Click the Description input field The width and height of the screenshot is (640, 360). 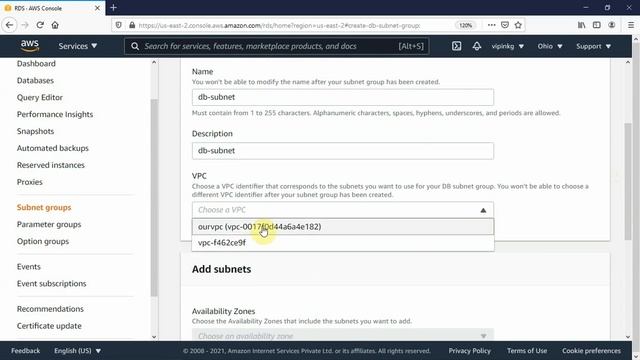(343, 151)
